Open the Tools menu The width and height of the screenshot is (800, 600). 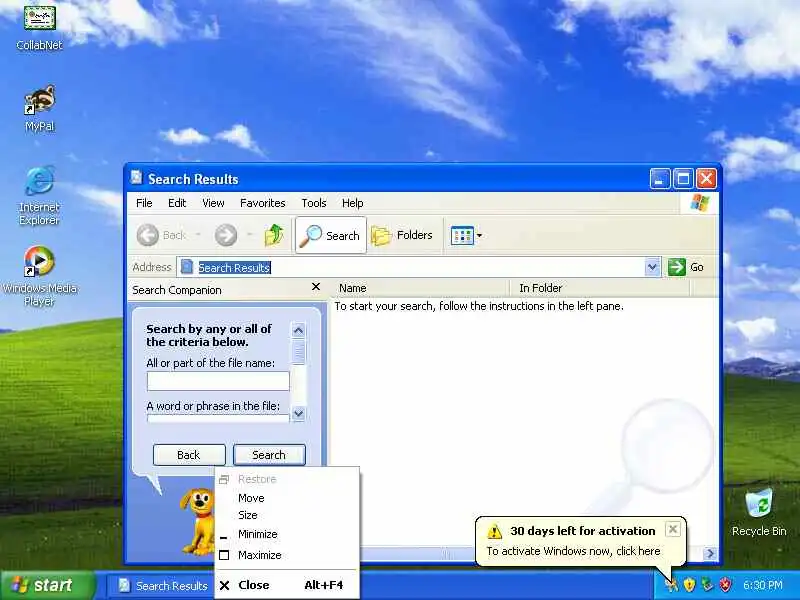tap(314, 203)
